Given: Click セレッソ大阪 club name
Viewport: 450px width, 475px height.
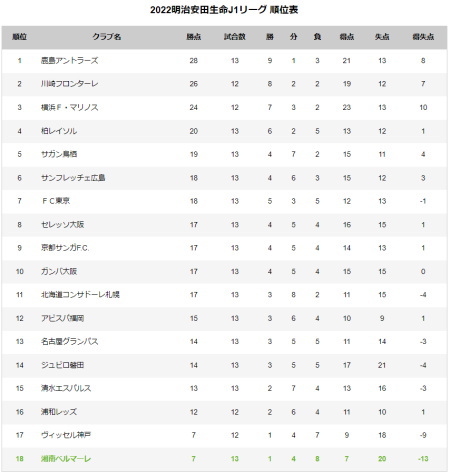Looking at the screenshot, I should point(63,225).
